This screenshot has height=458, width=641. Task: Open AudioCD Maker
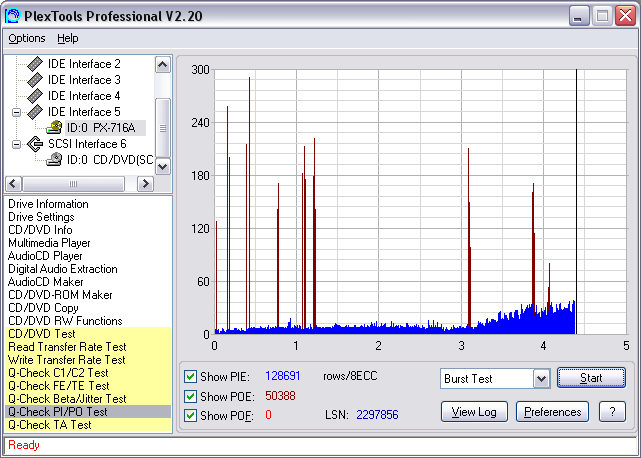pos(45,282)
